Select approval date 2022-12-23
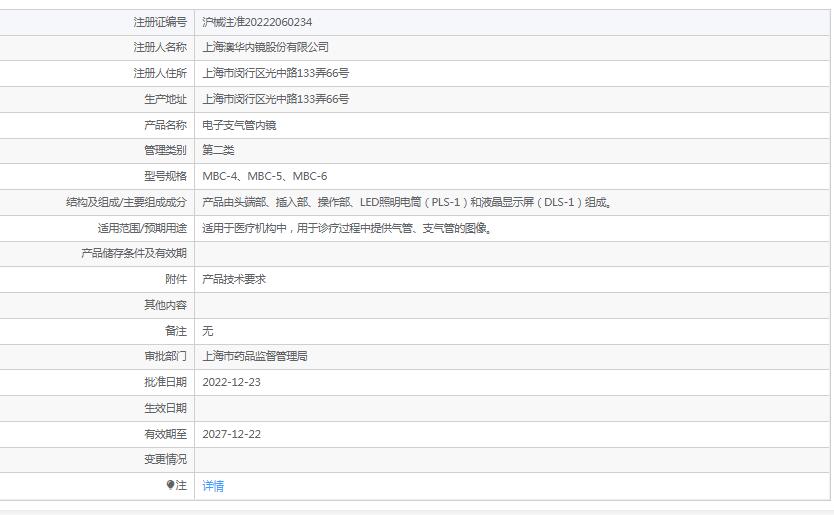The image size is (834, 515). tap(231, 382)
